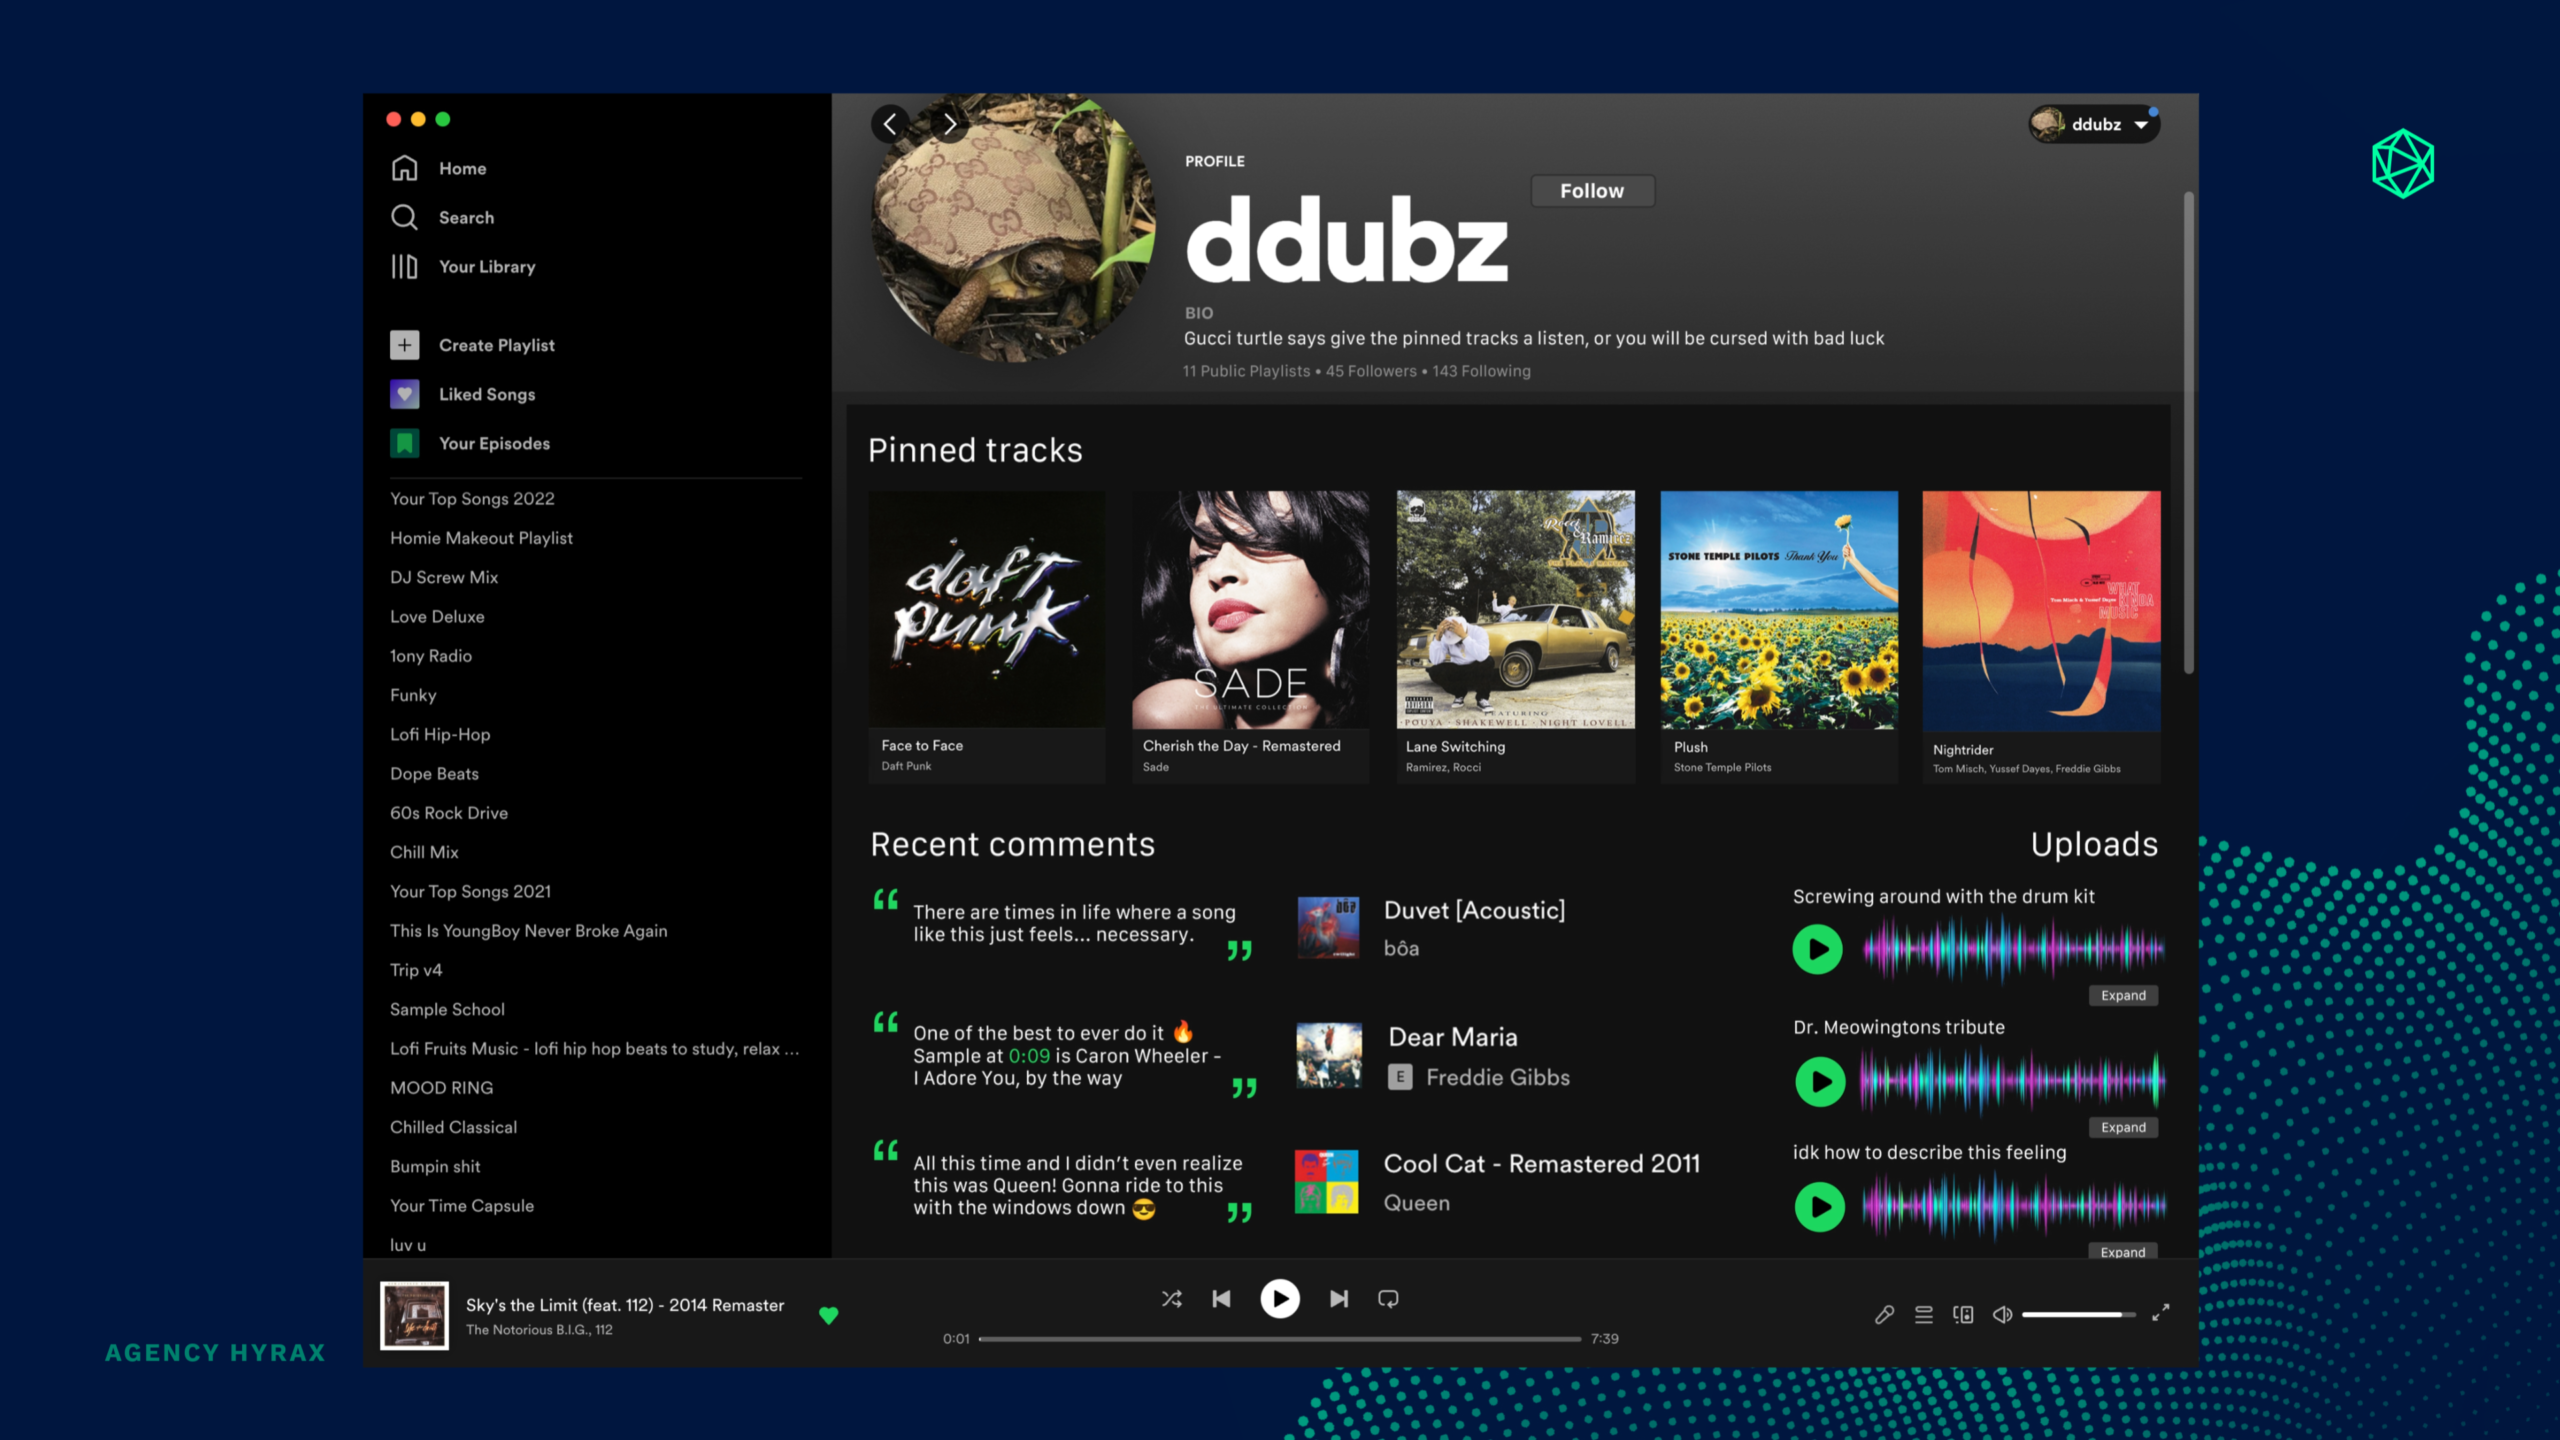Open the lyrics microphone icon
Image resolution: width=2560 pixels, height=1440 pixels.
[x=1884, y=1314]
